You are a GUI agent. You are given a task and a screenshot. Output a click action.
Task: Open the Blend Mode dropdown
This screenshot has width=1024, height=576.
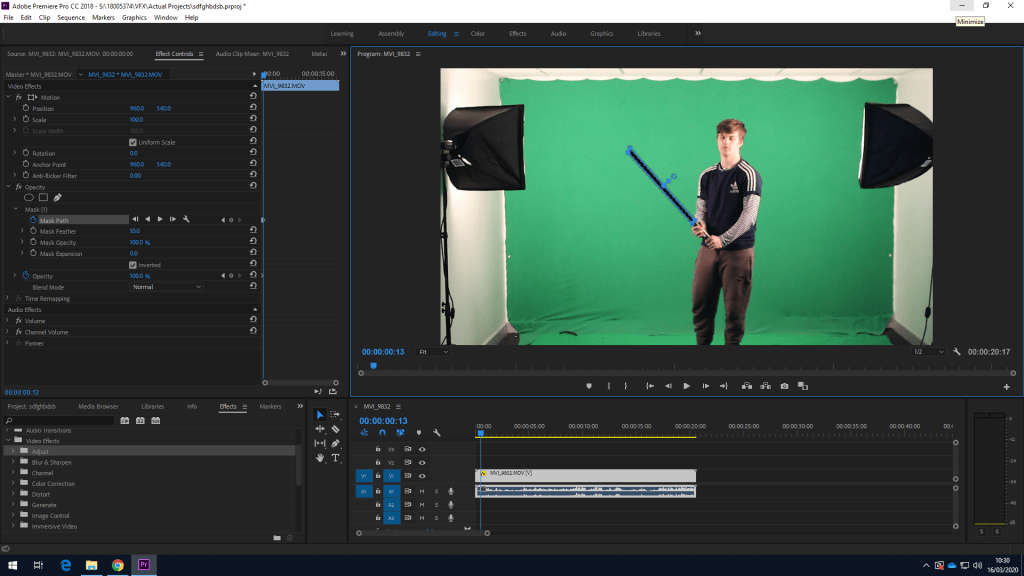[166, 287]
